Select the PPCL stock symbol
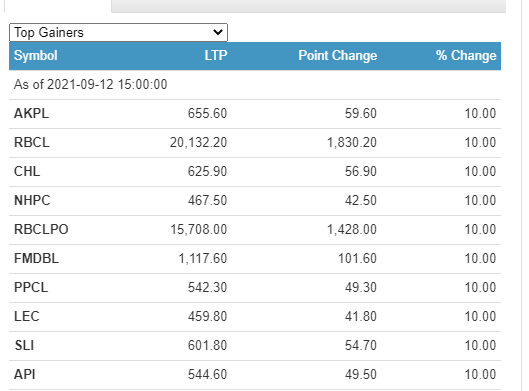This screenshot has height=391, width=529. [31, 287]
